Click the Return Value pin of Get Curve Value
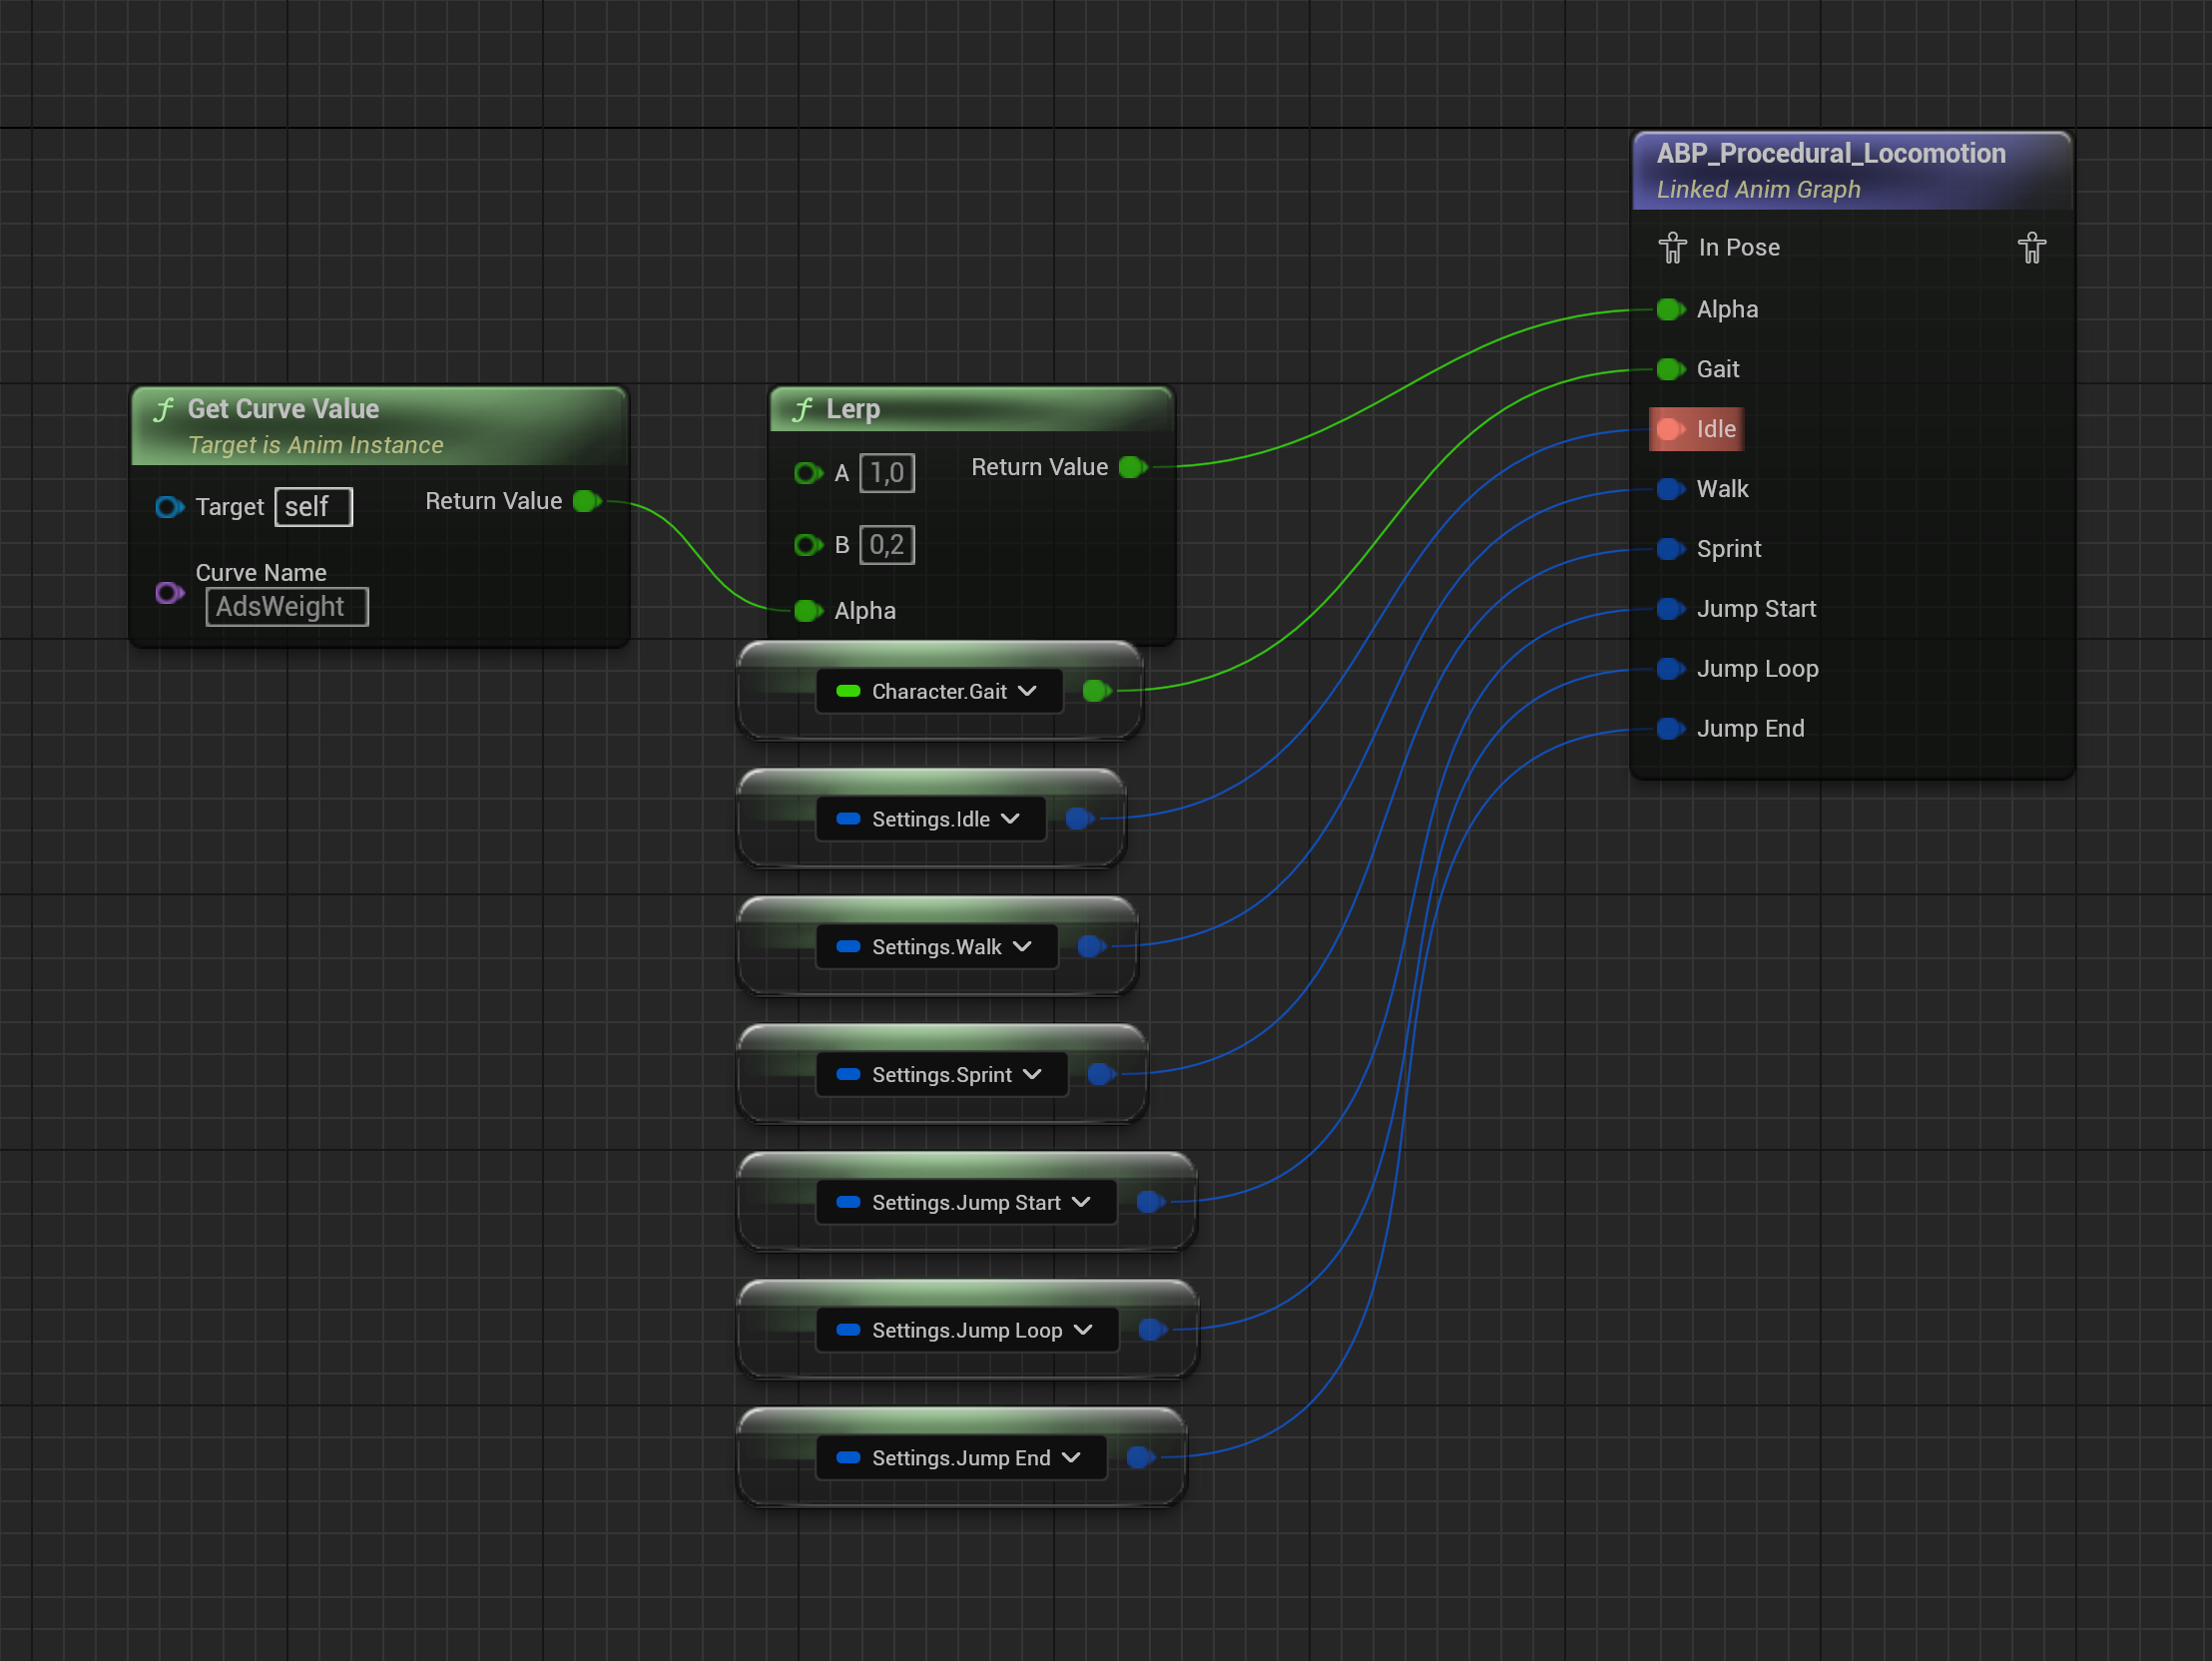The image size is (2212, 1661). coord(588,501)
